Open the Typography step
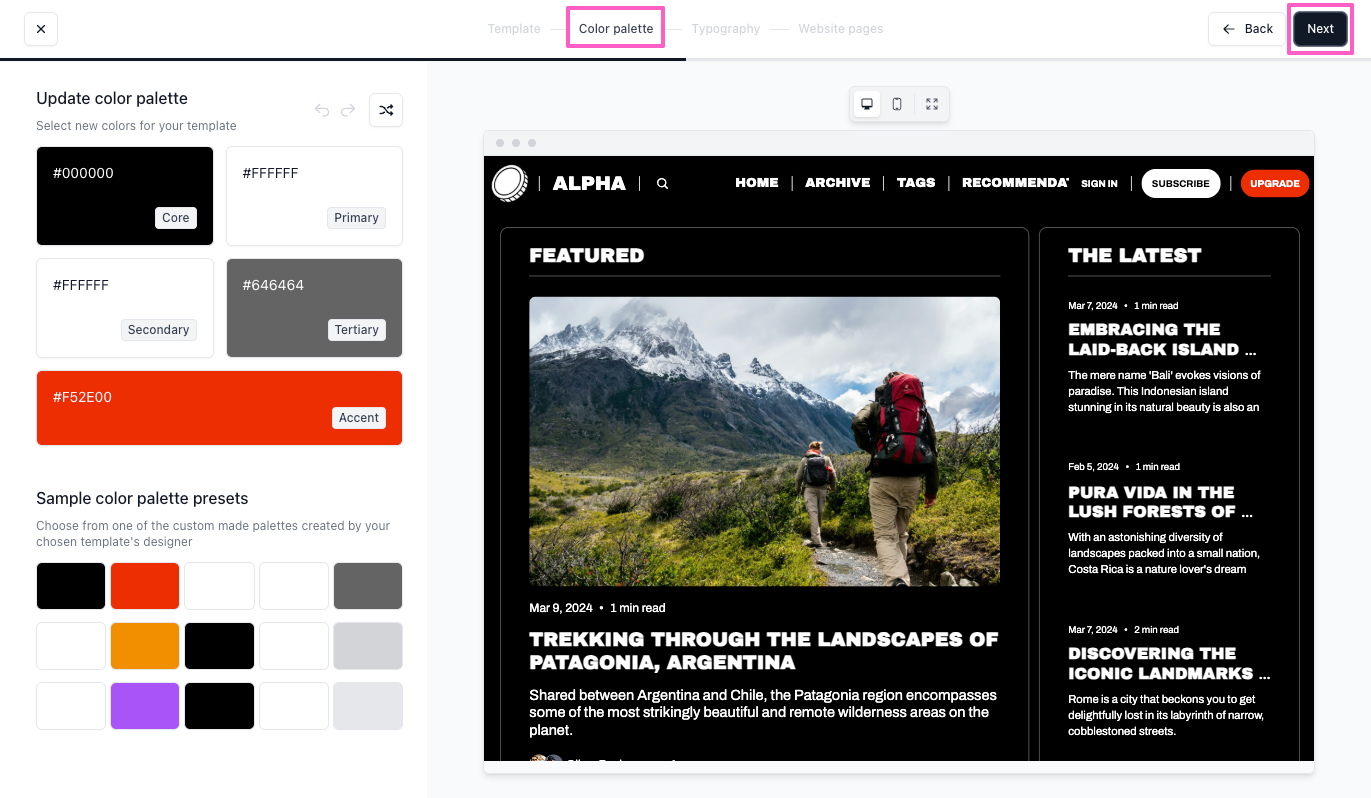Viewport: 1371px width, 798px height. [725, 29]
